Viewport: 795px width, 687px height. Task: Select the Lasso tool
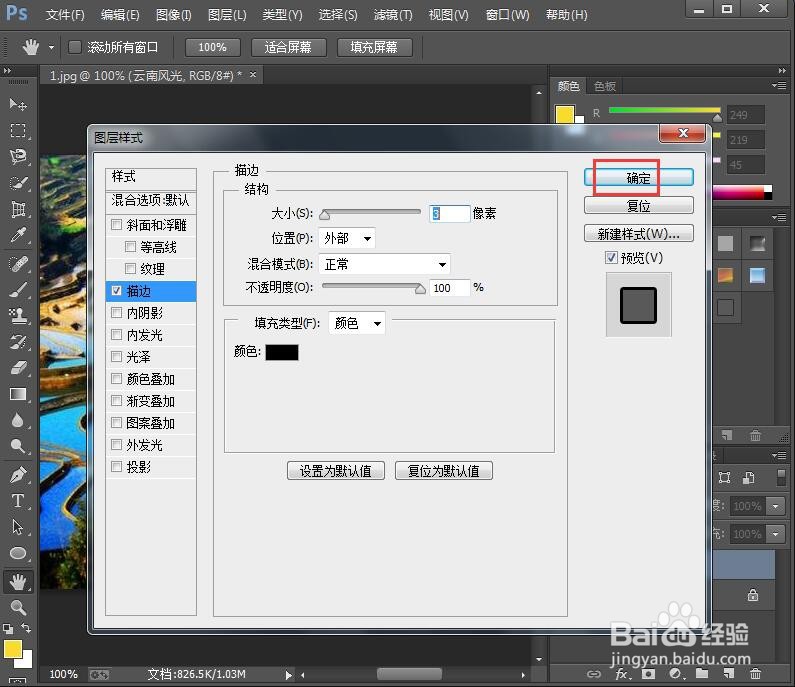[x=18, y=157]
